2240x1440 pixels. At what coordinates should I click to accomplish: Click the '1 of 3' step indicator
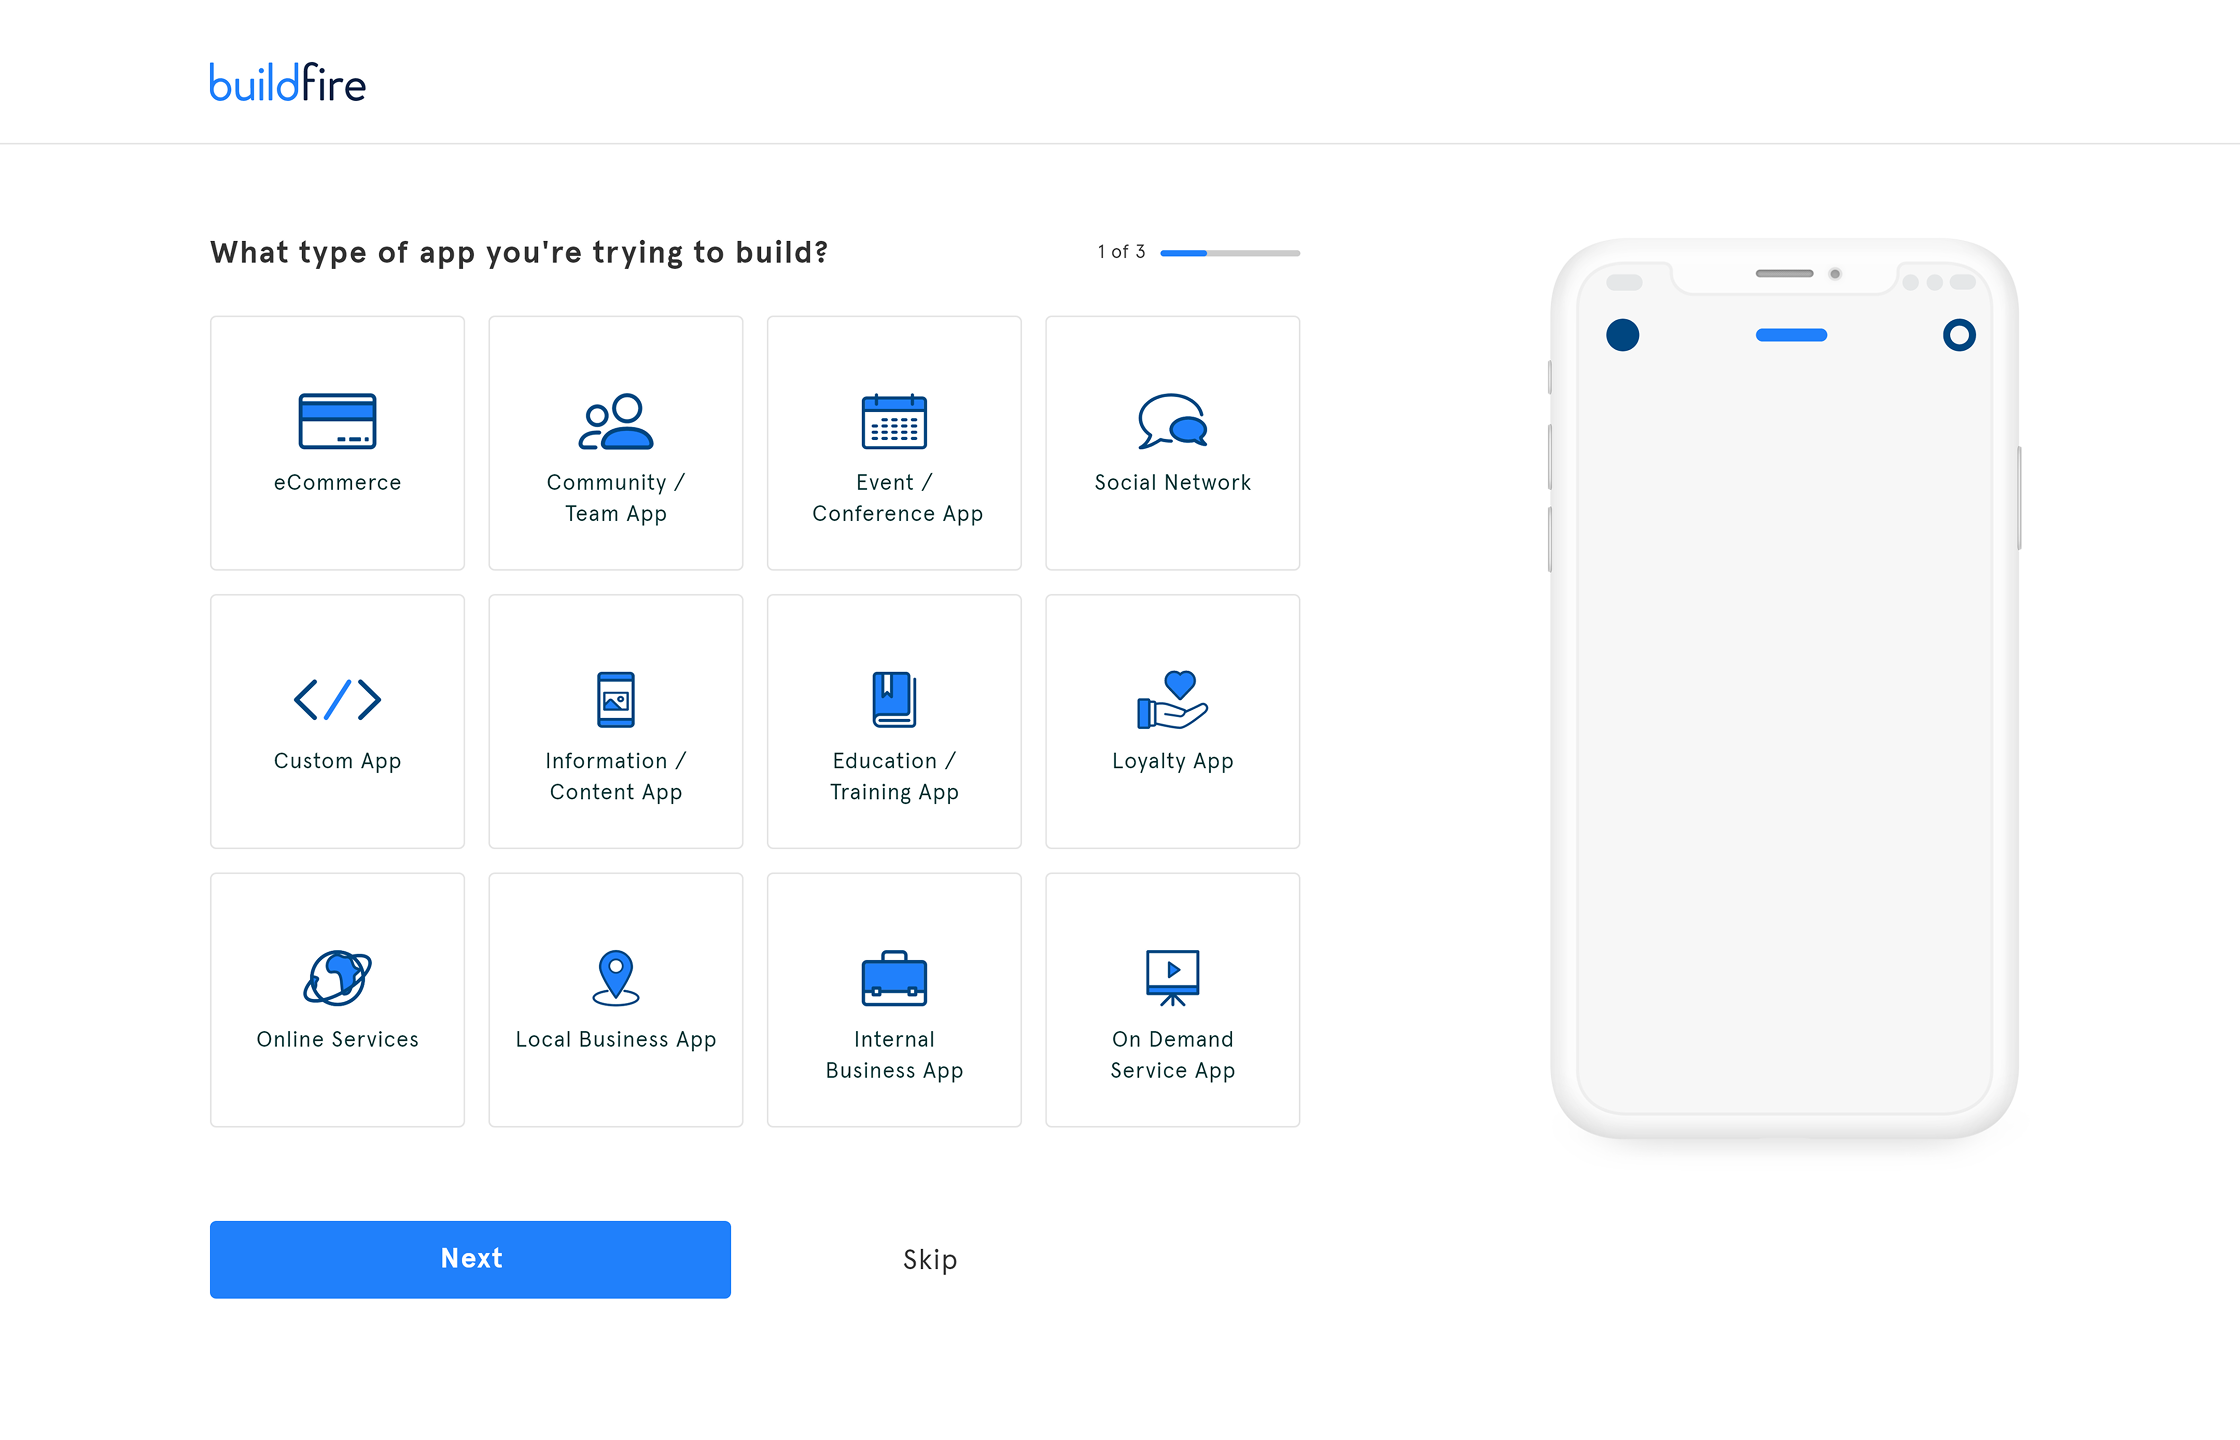click(1121, 252)
